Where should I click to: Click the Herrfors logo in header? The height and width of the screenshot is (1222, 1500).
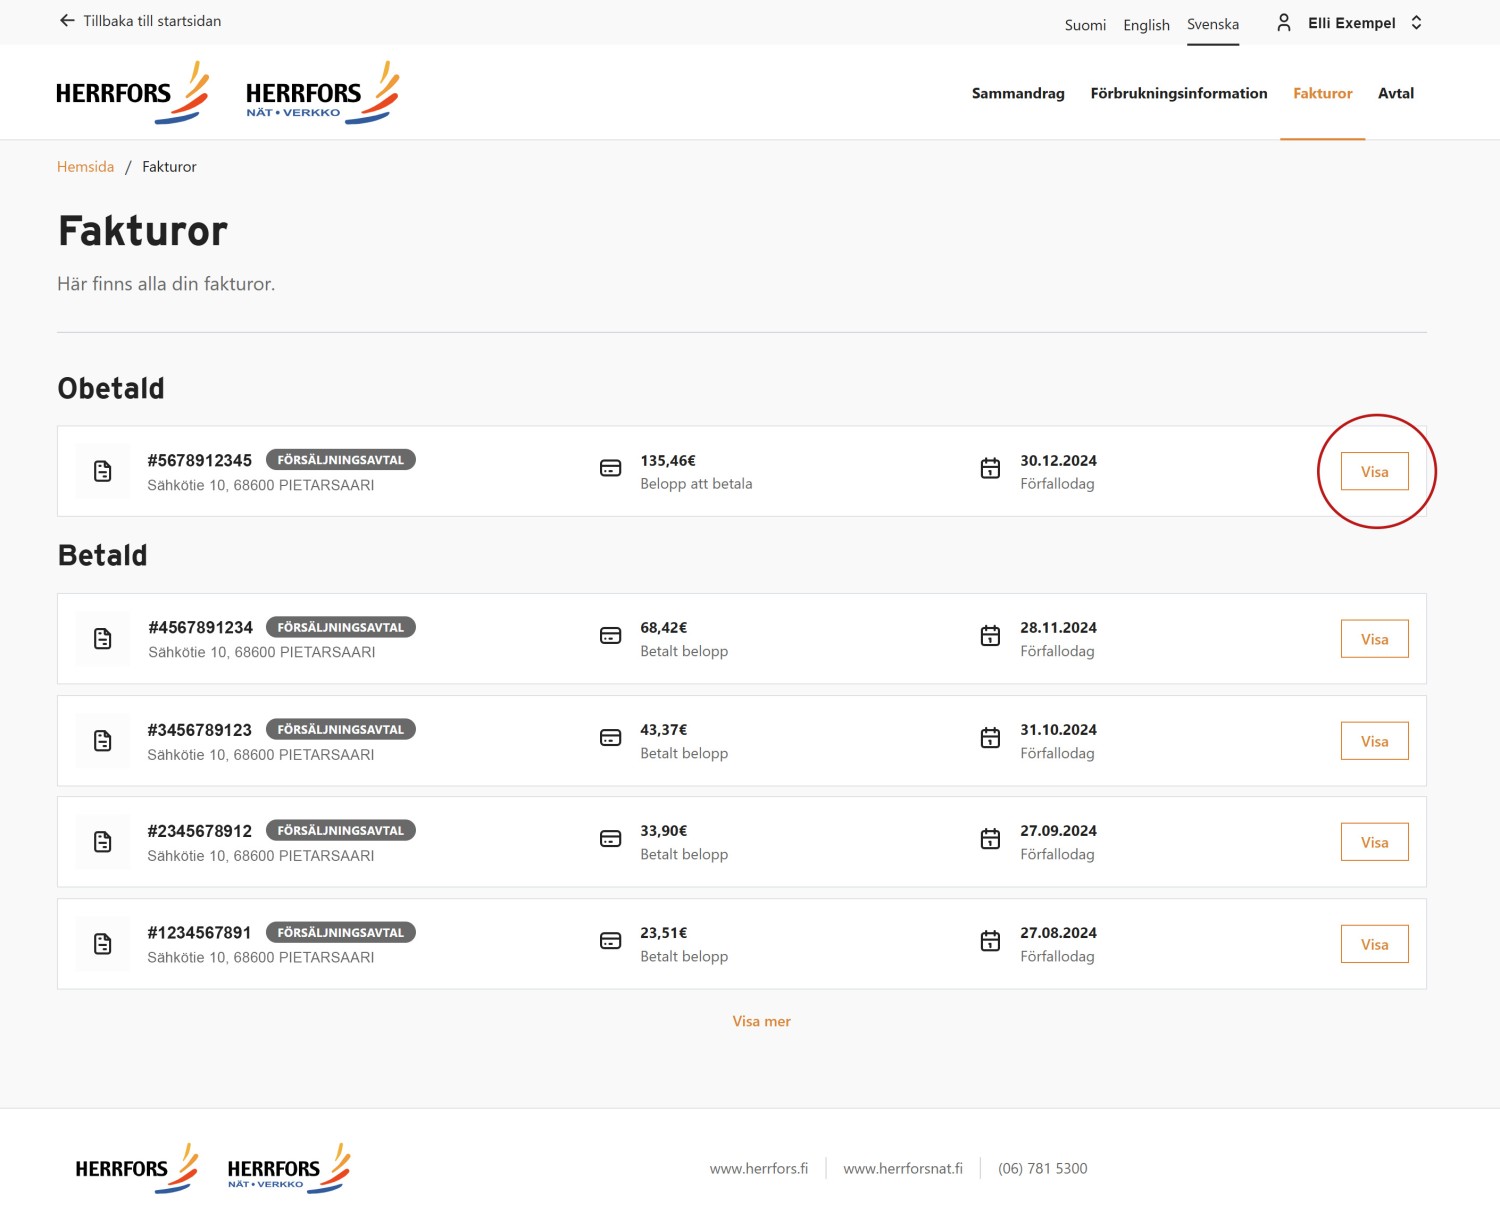pos(132,93)
